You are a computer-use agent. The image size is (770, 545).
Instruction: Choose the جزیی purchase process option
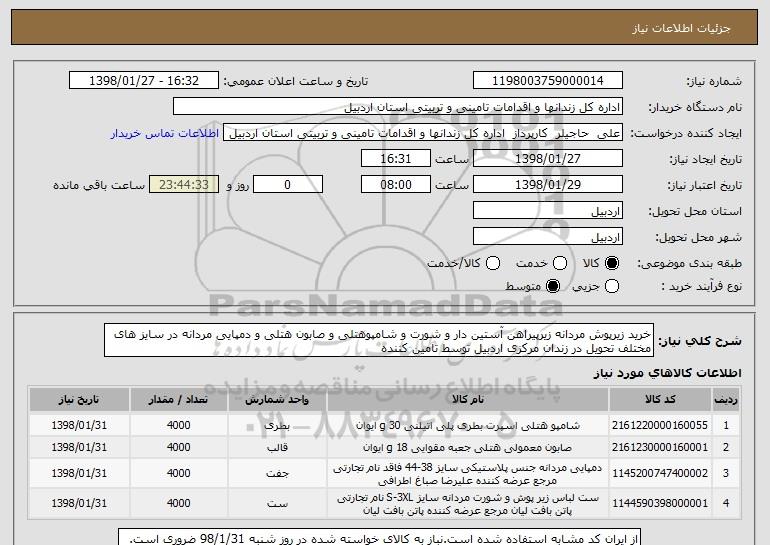click(x=612, y=286)
